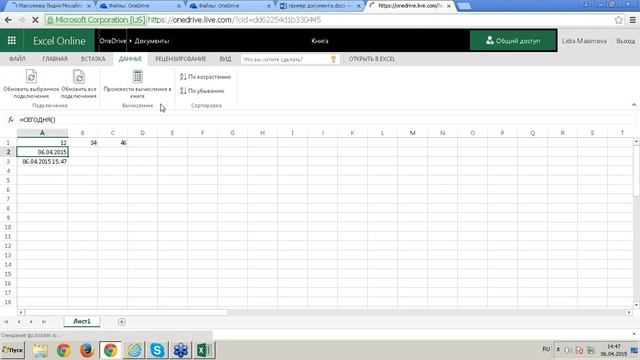The height and width of the screenshot is (360, 640).
Task: Open the ГЛАВНАЯ tab
Action: (x=55, y=59)
